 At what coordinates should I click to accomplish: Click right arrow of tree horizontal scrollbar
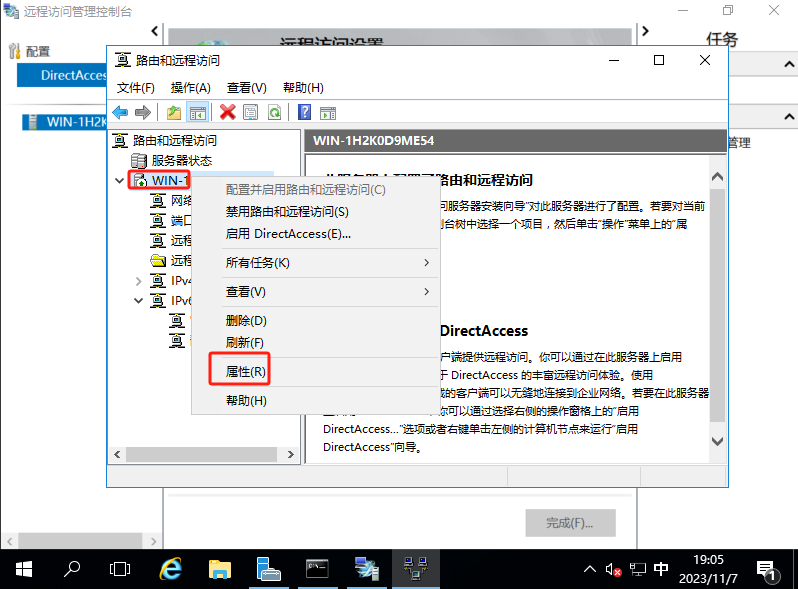[291, 454]
